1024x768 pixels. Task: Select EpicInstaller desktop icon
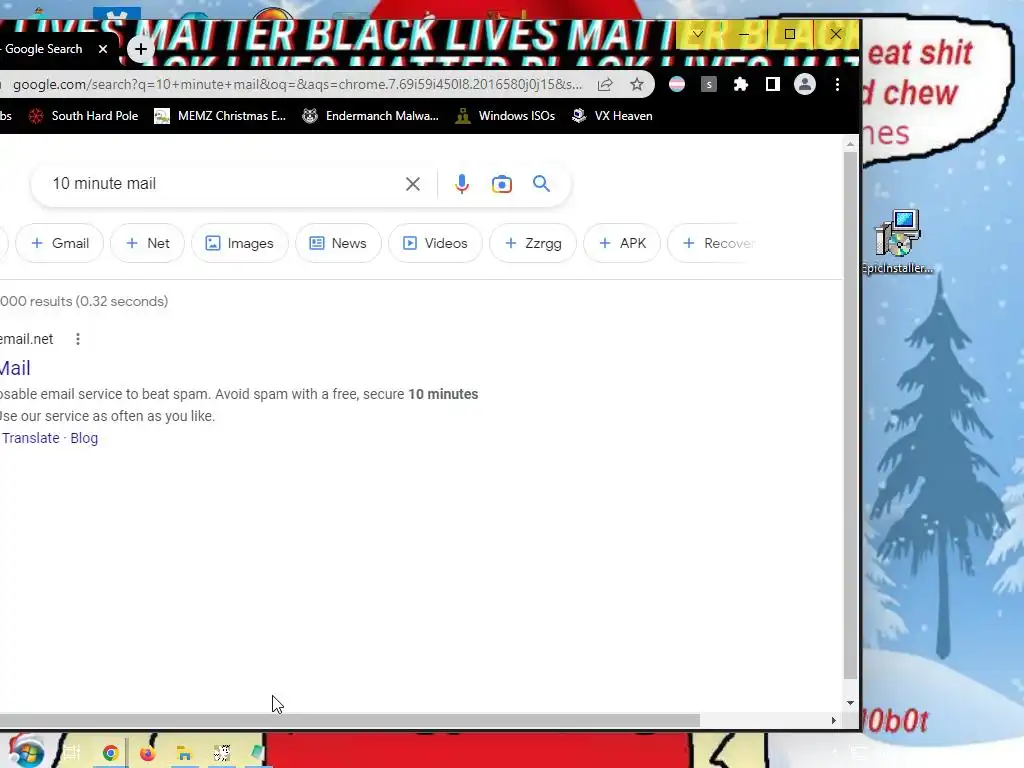pyautogui.click(x=898, y=241)
